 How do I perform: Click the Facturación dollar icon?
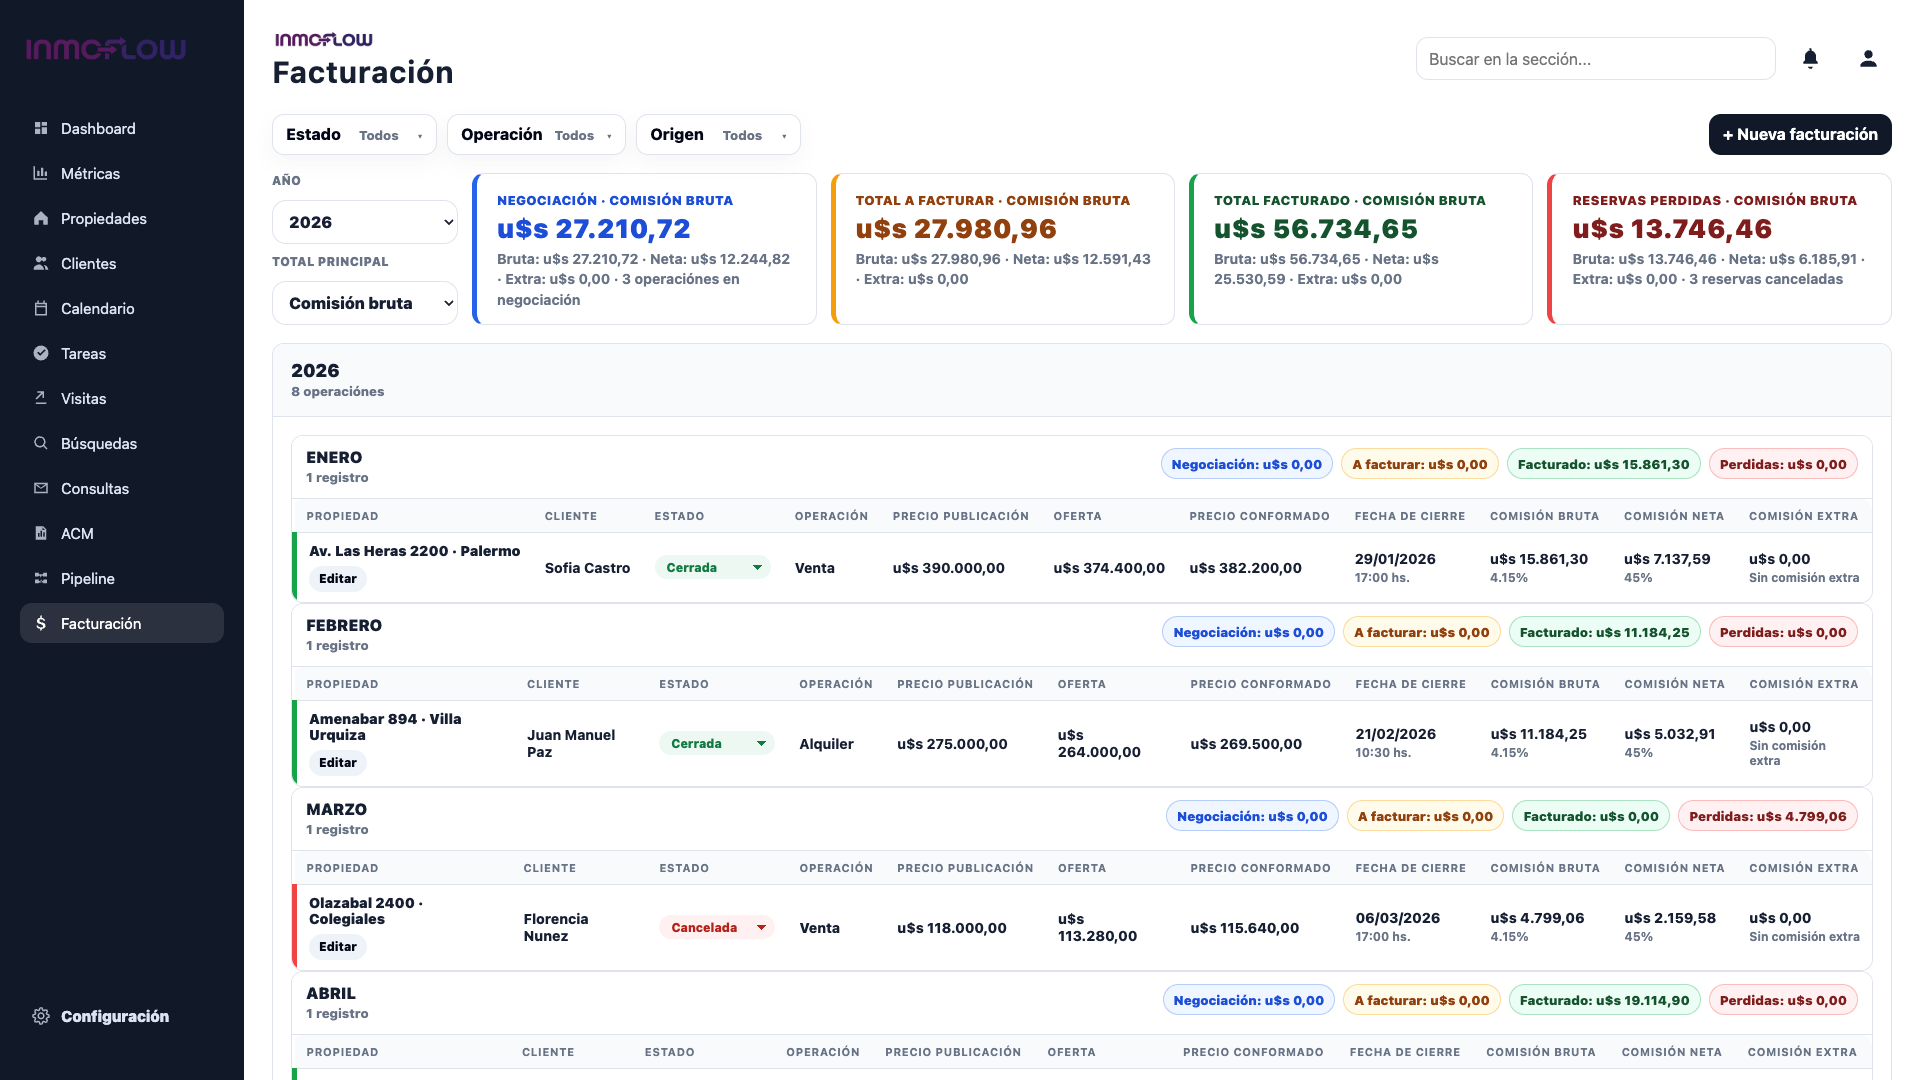click(41, 623)
